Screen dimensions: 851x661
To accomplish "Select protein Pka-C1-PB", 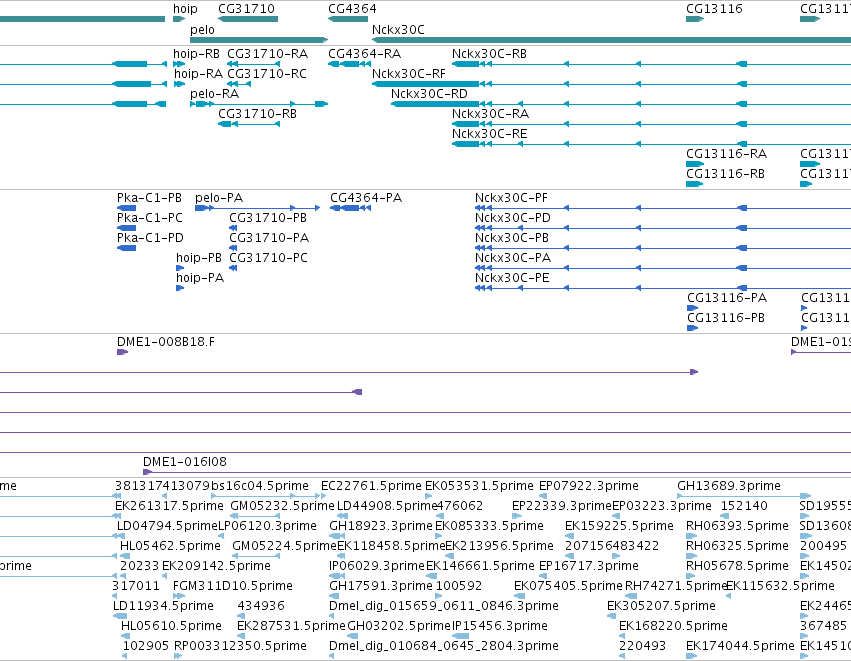I will point(149,198).
